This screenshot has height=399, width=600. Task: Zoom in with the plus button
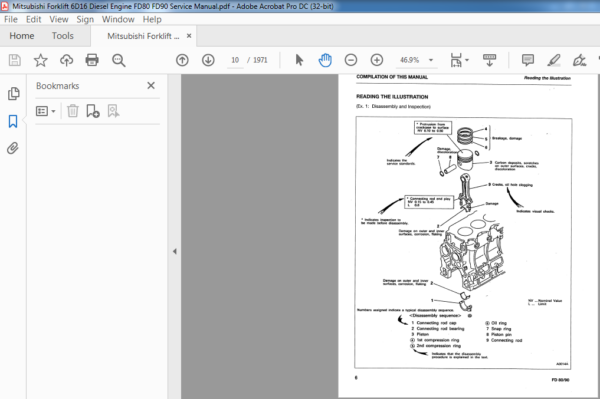(x=377, y=60)
